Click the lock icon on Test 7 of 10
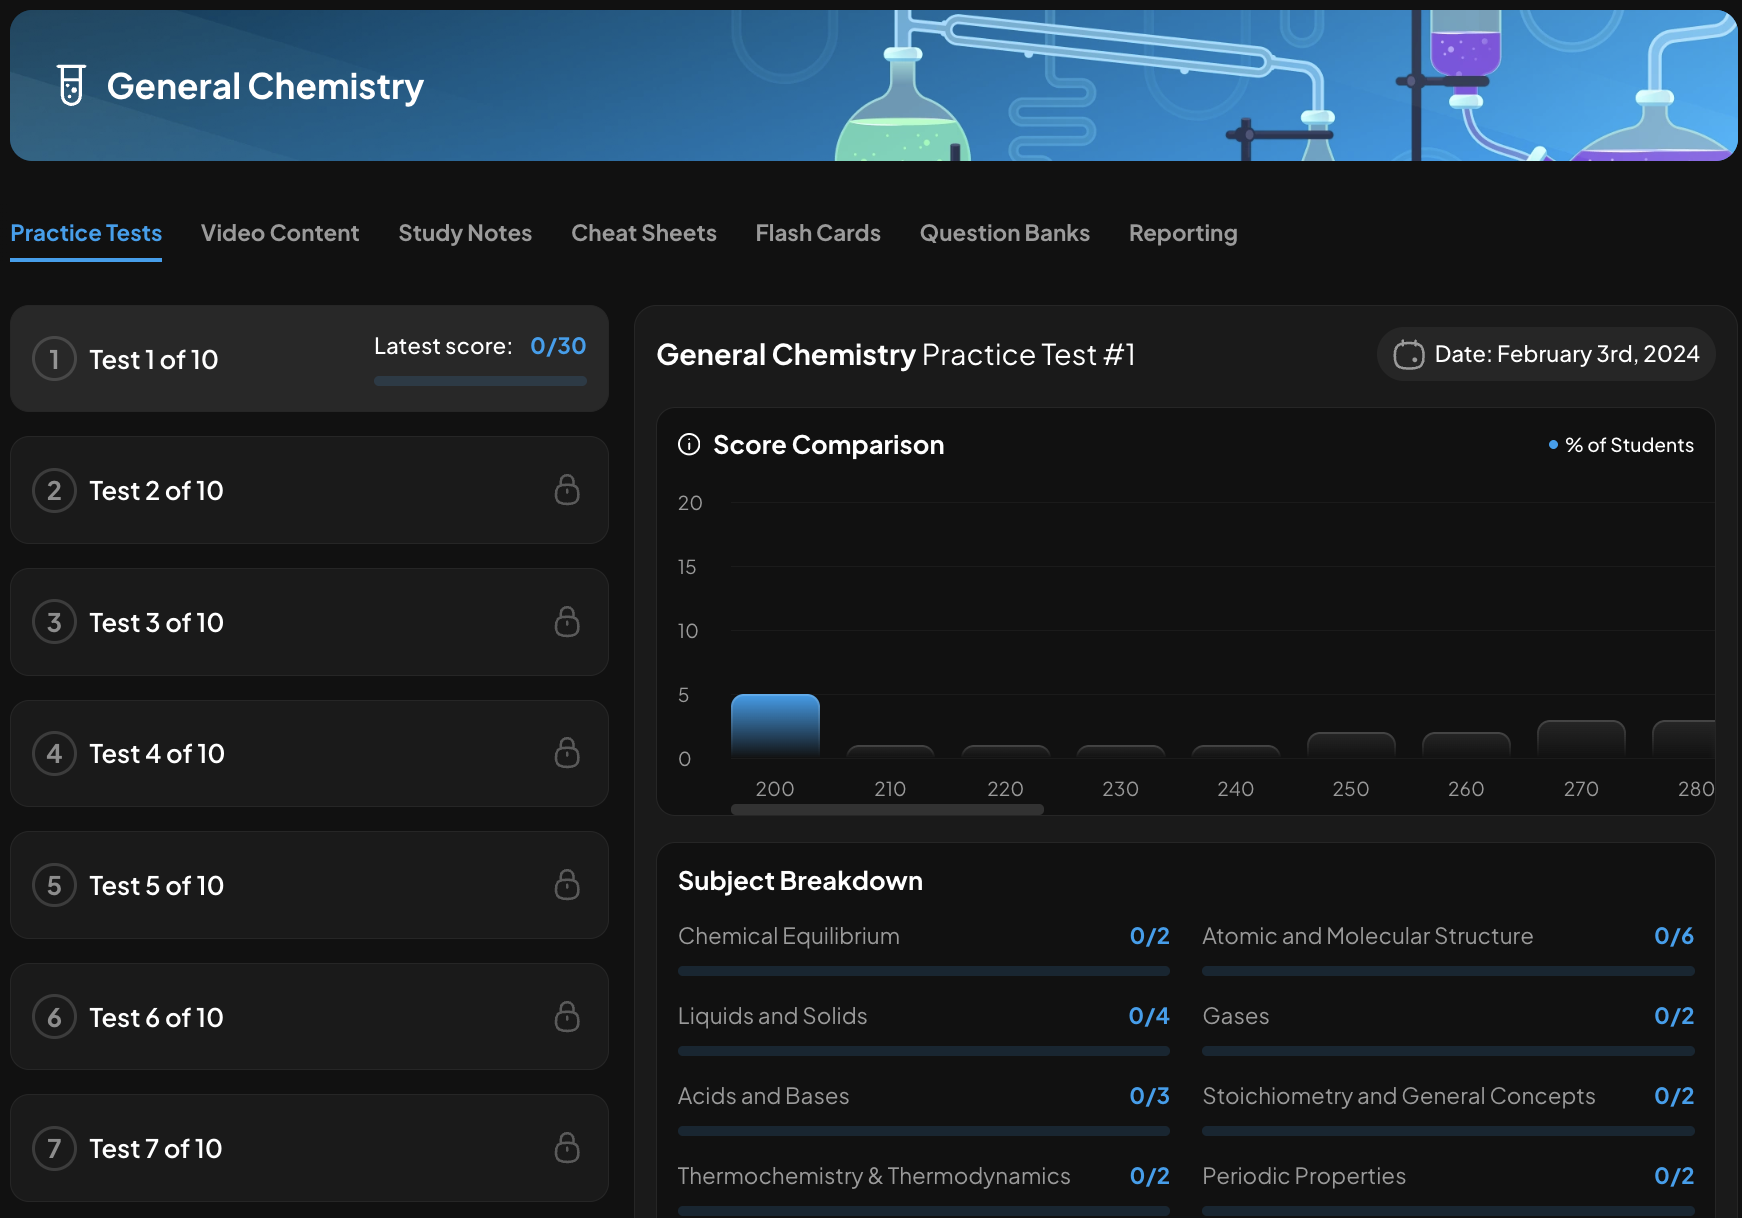The width and height of the screenshot is (1742, 1218). (567, 1148)
